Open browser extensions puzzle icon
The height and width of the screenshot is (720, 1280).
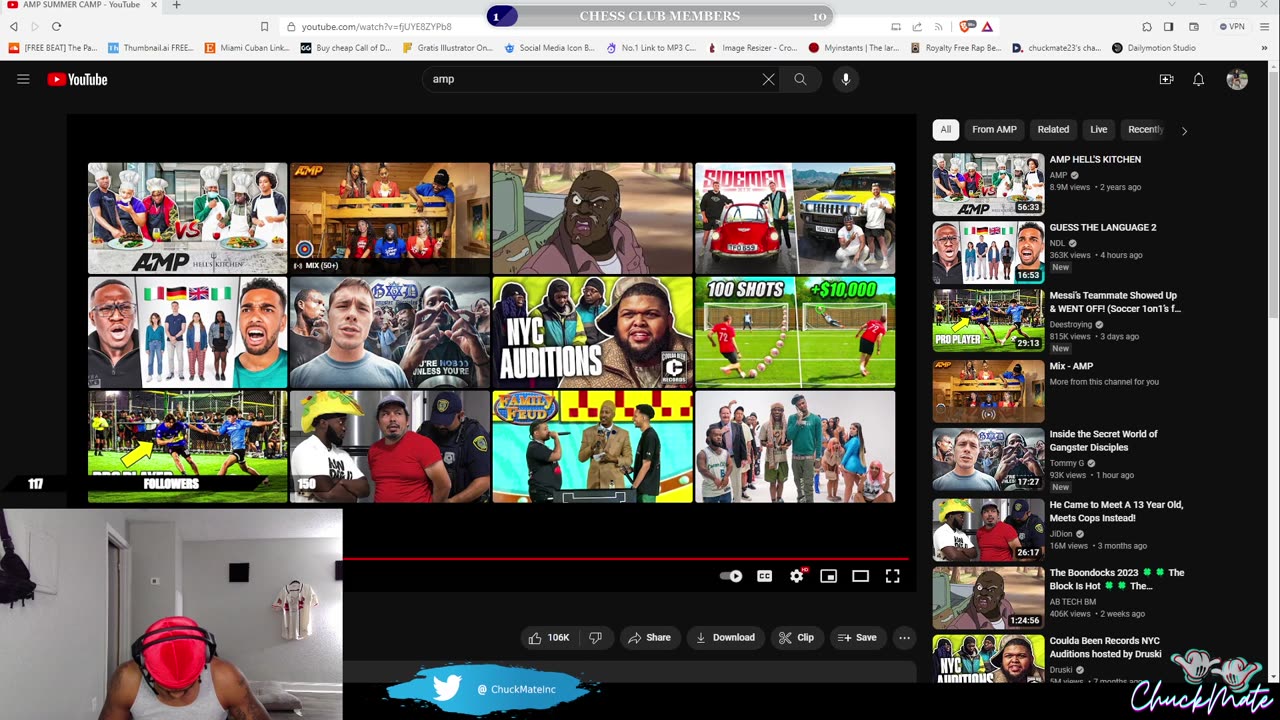[x=1147, y=27]
